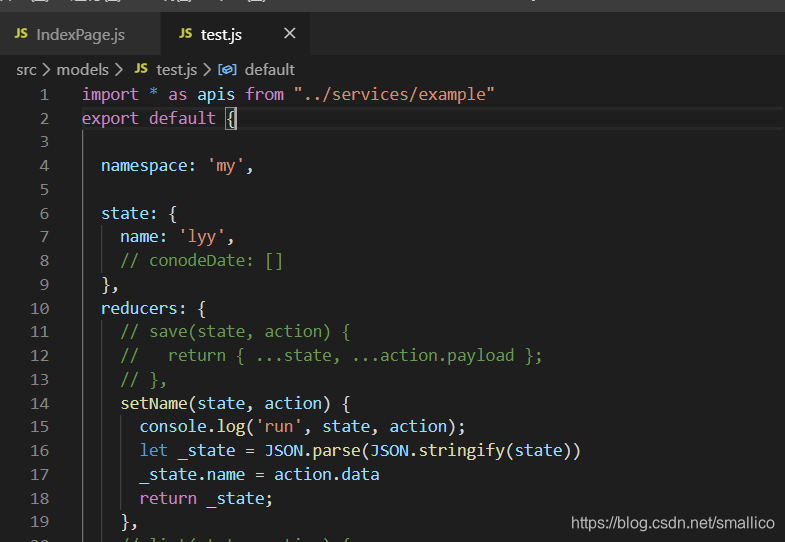Expand breadcrumb chevron after test.js
The image size is (785, 542).
(x=207, y=70)
